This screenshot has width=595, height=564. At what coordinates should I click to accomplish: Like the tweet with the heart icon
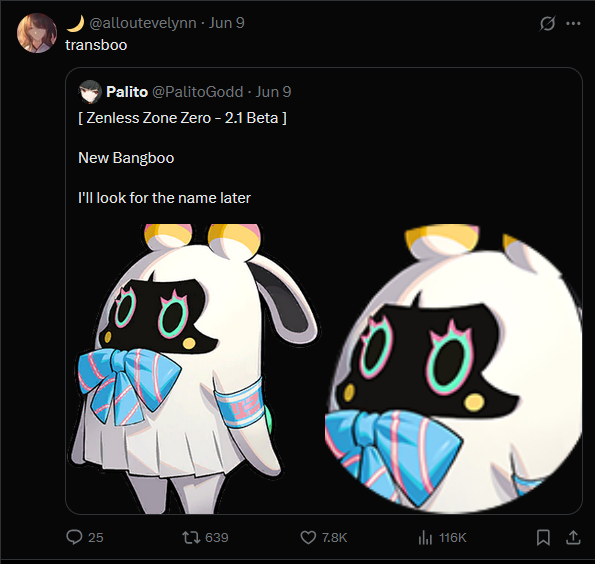[x=308, y=537]
